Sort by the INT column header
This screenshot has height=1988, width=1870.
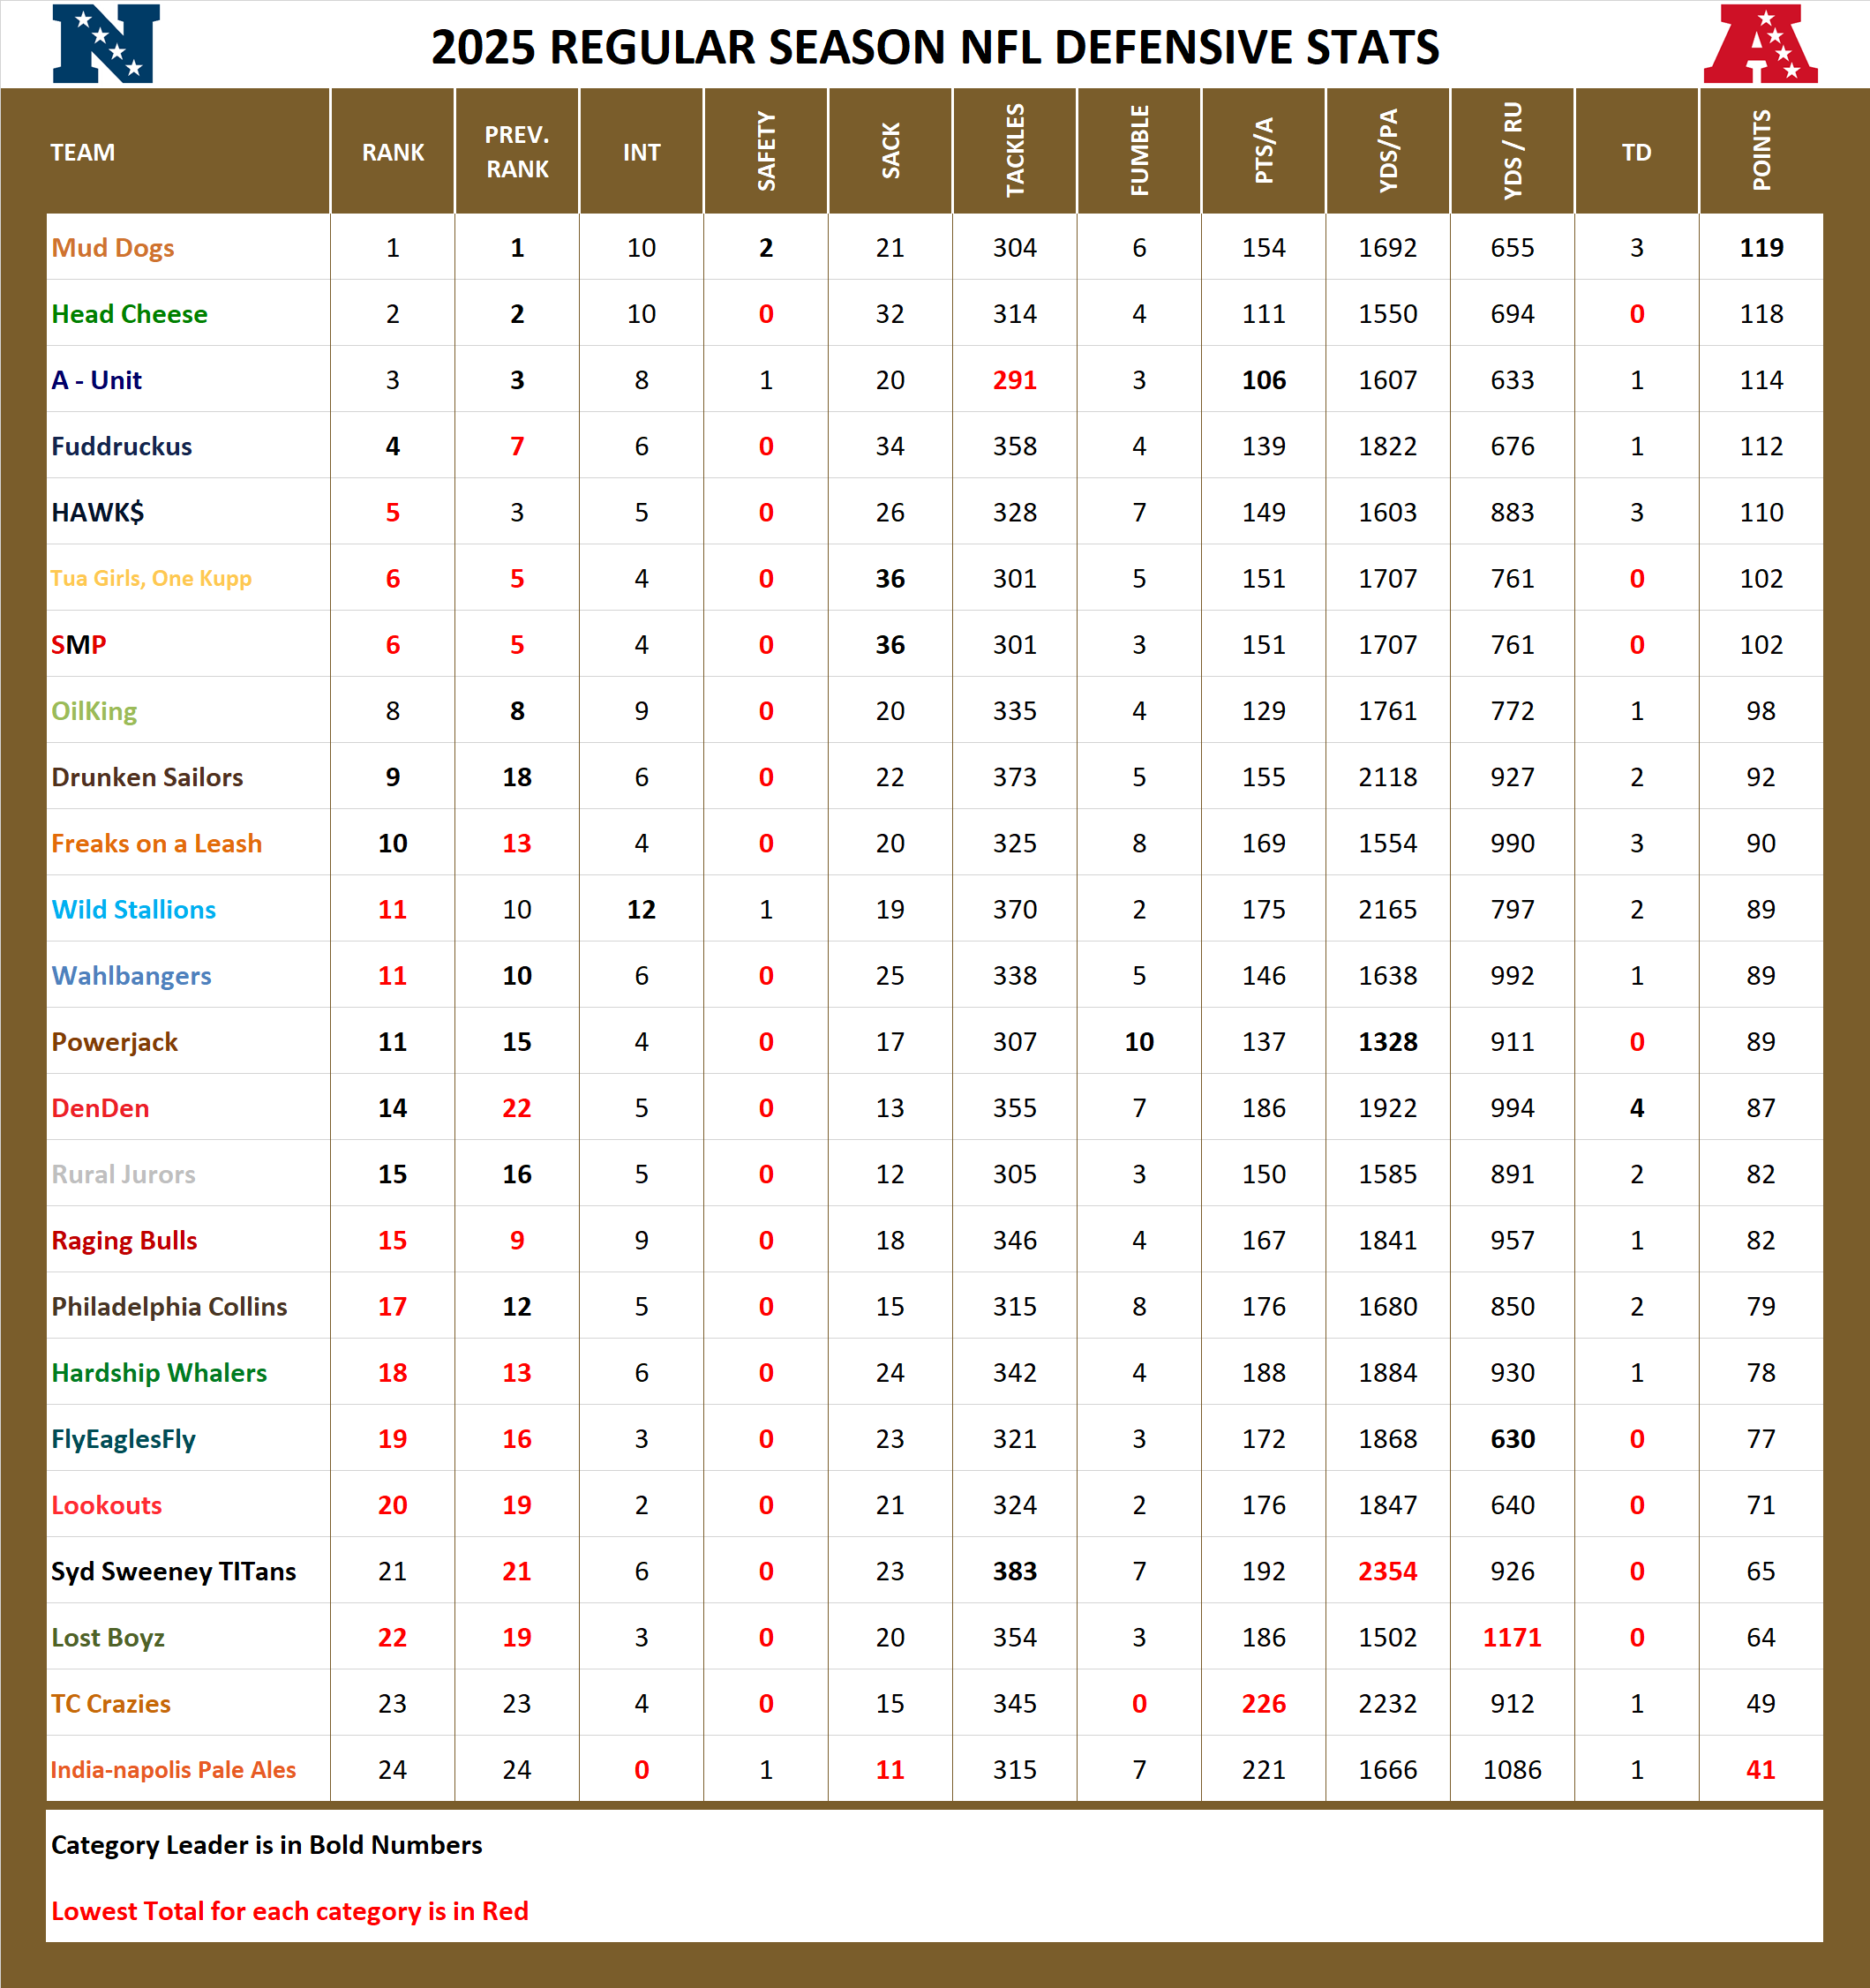pos(640,152)
